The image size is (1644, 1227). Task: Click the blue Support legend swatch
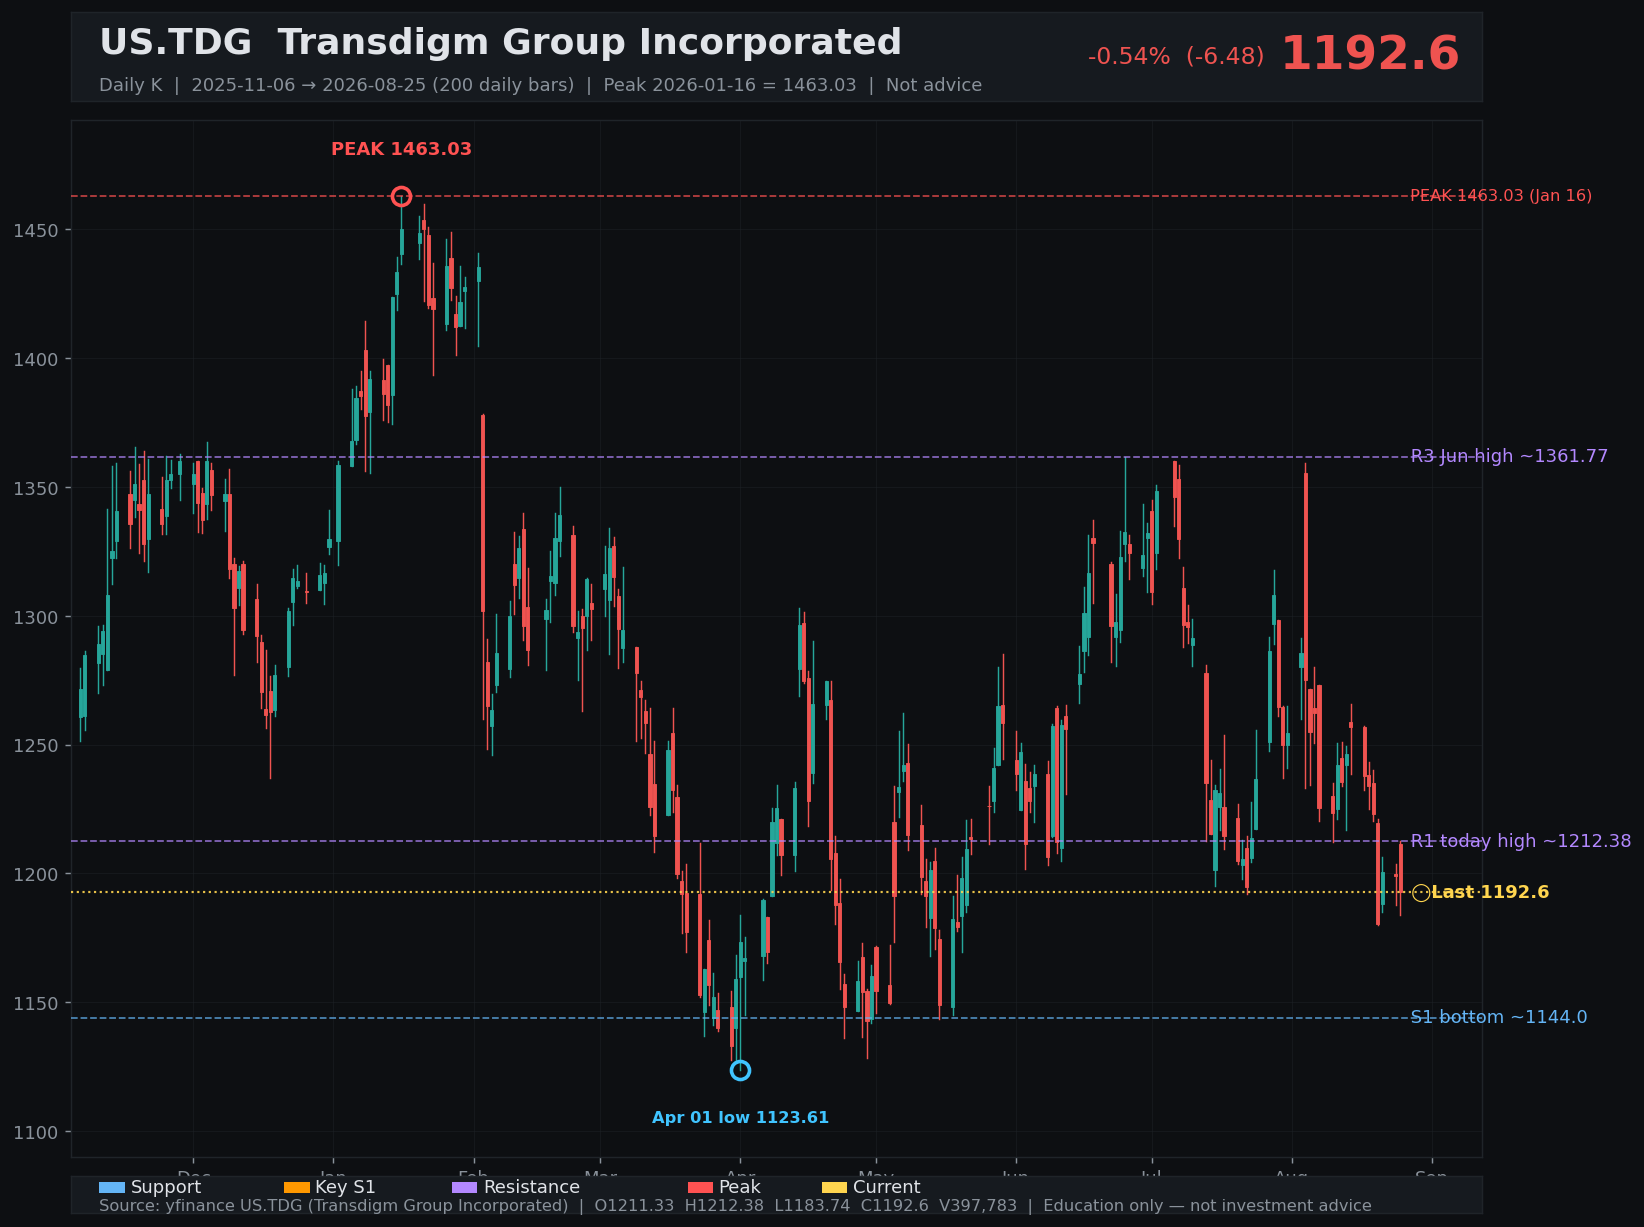112,1187
